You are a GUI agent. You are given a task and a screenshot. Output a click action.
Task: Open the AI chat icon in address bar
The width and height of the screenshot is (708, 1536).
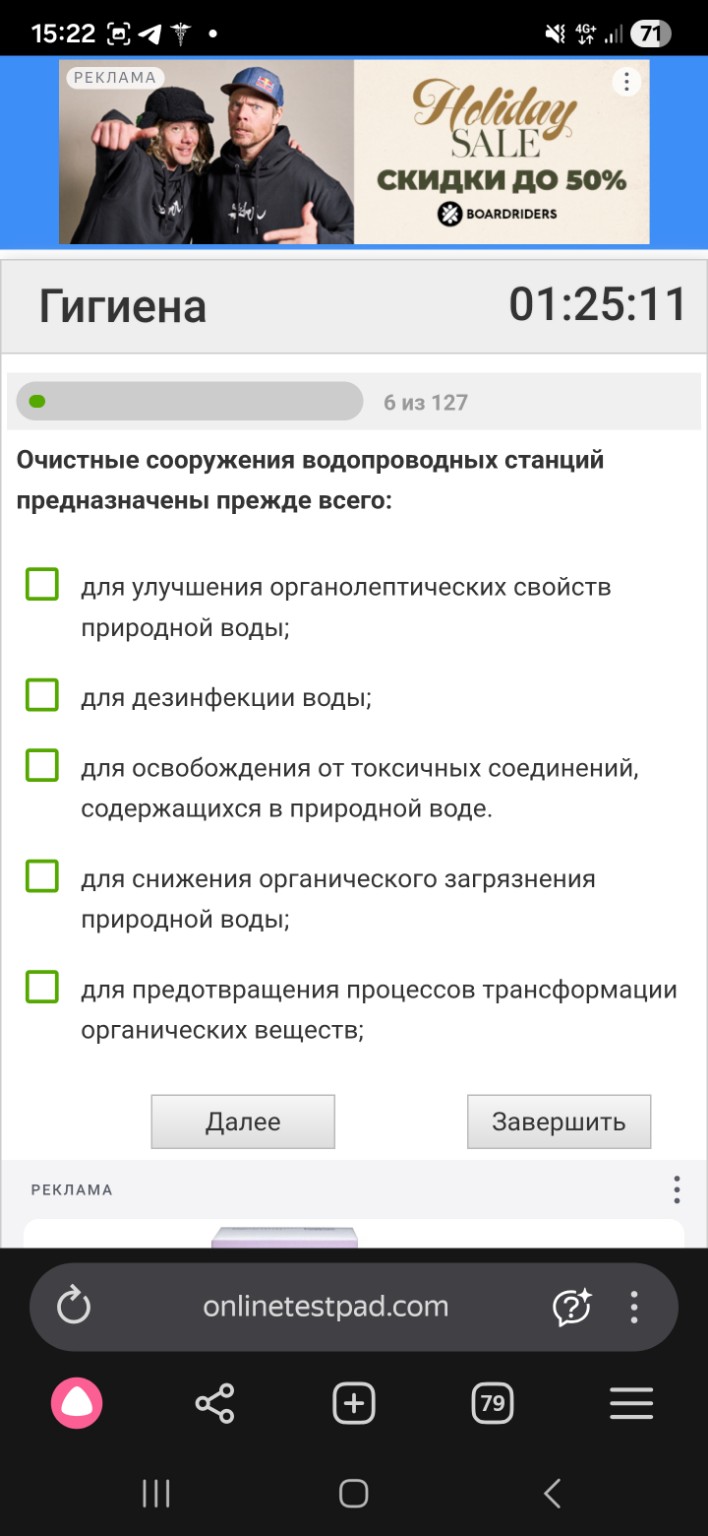click(572, 1306)
